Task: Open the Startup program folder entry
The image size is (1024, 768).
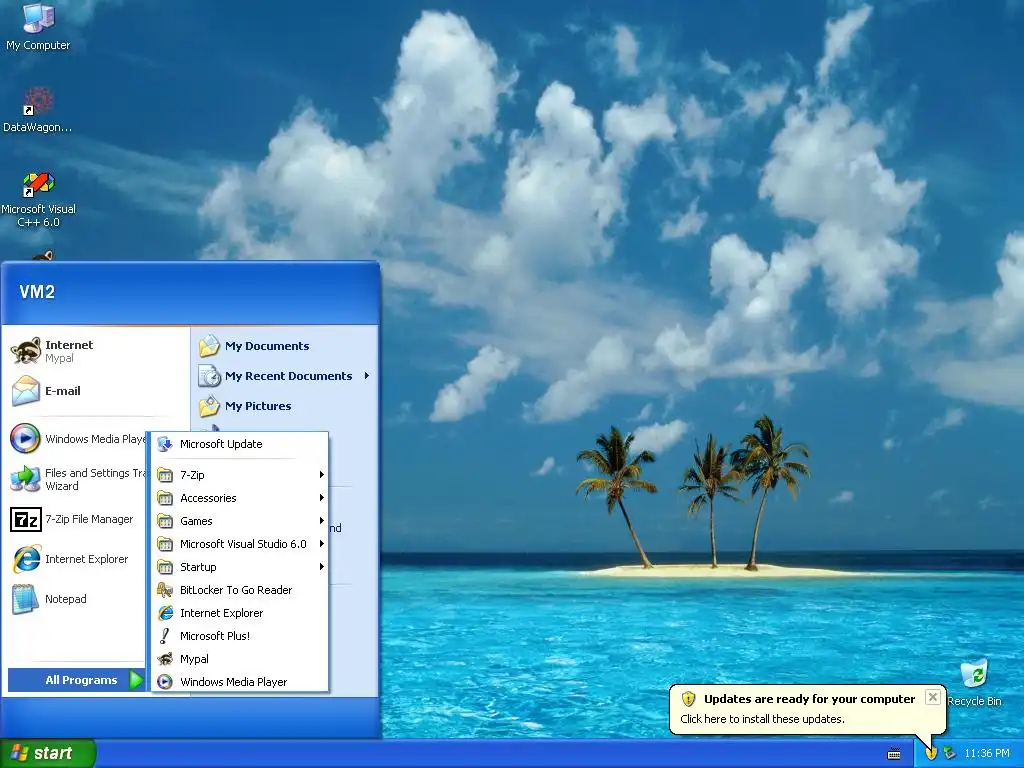Action: point(240,567)
